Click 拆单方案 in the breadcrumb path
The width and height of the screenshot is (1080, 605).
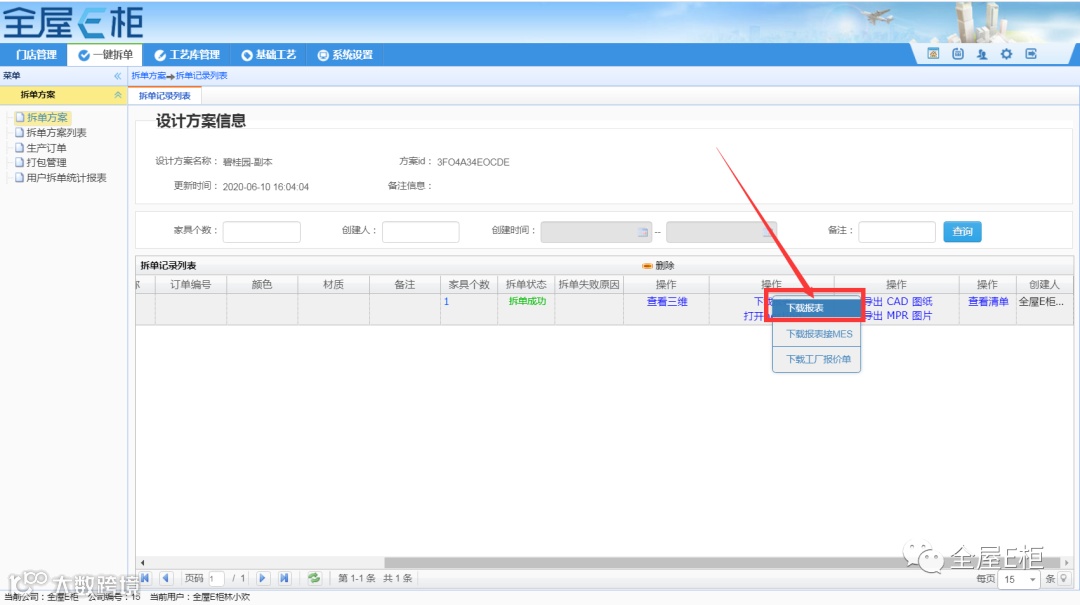[x=148, y=76]
